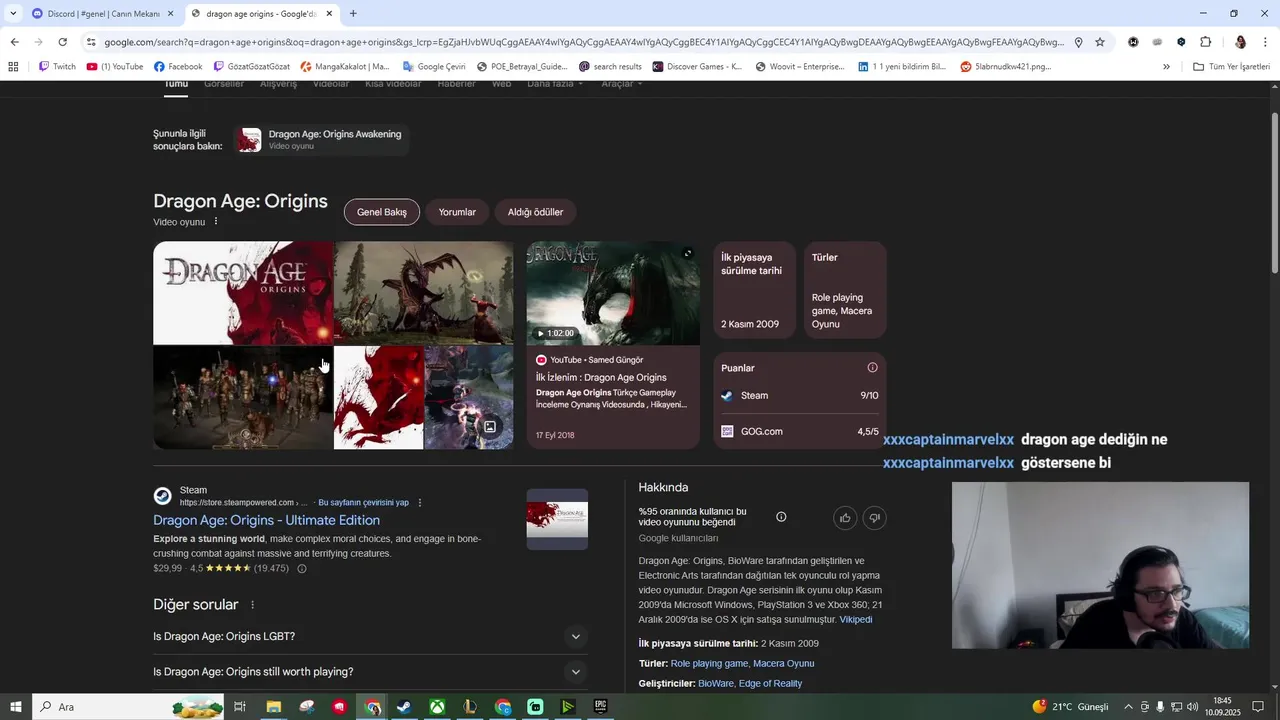Click the info icon next to Puanlar
The image size is (1280, 720).
872,368
